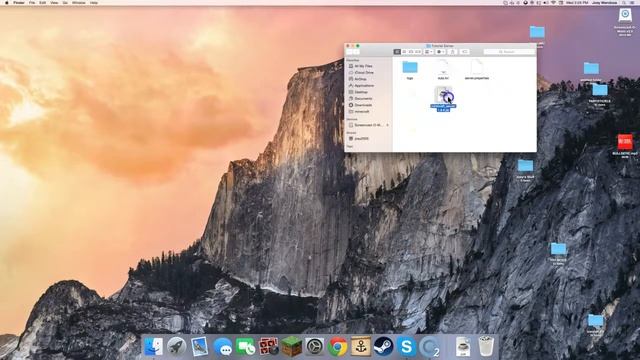Eject the Screencast device in sidebar
Screen dimensions: 640x360
pyautogui.click(x=387, y=125)
